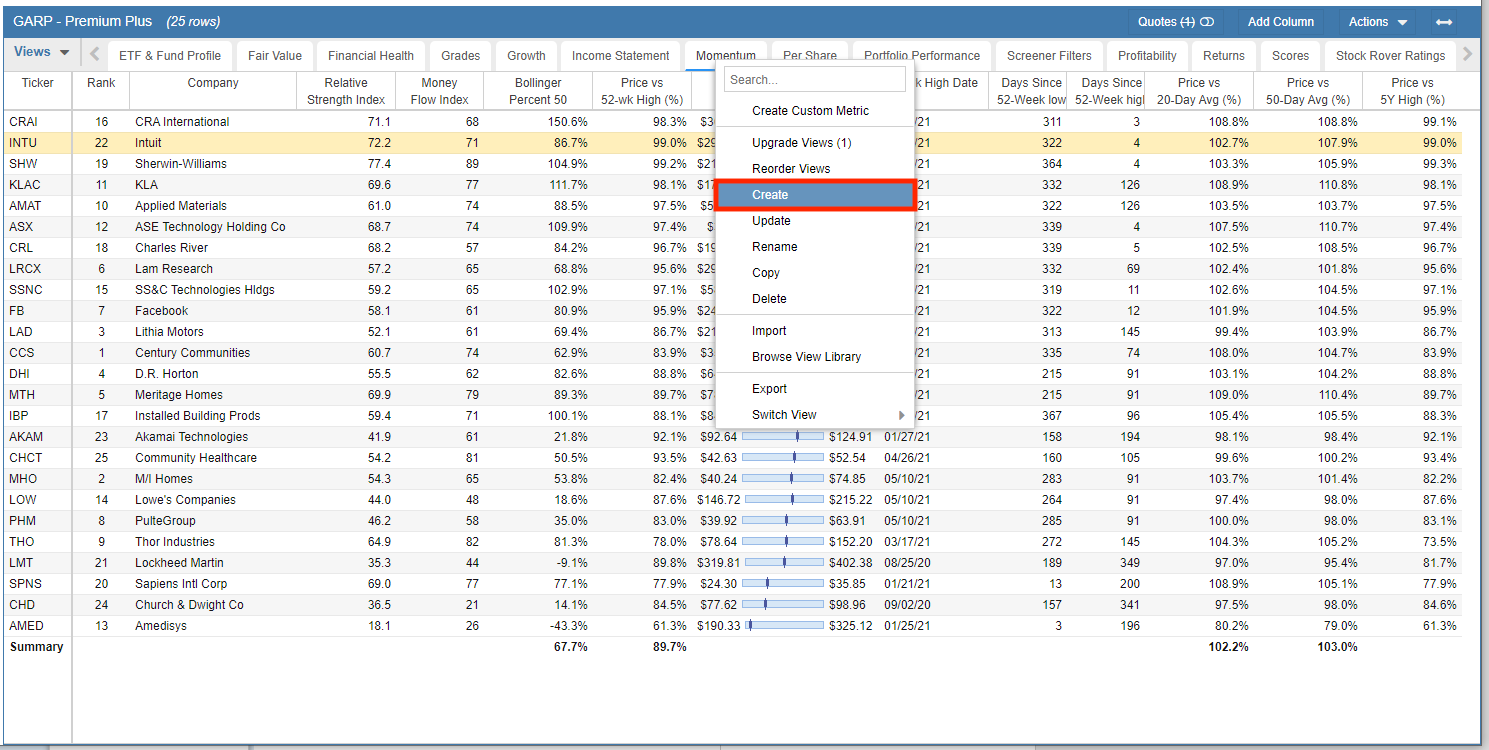
Task: Switch to the ETF & Fund Profile tab
Action: [170, 56]
